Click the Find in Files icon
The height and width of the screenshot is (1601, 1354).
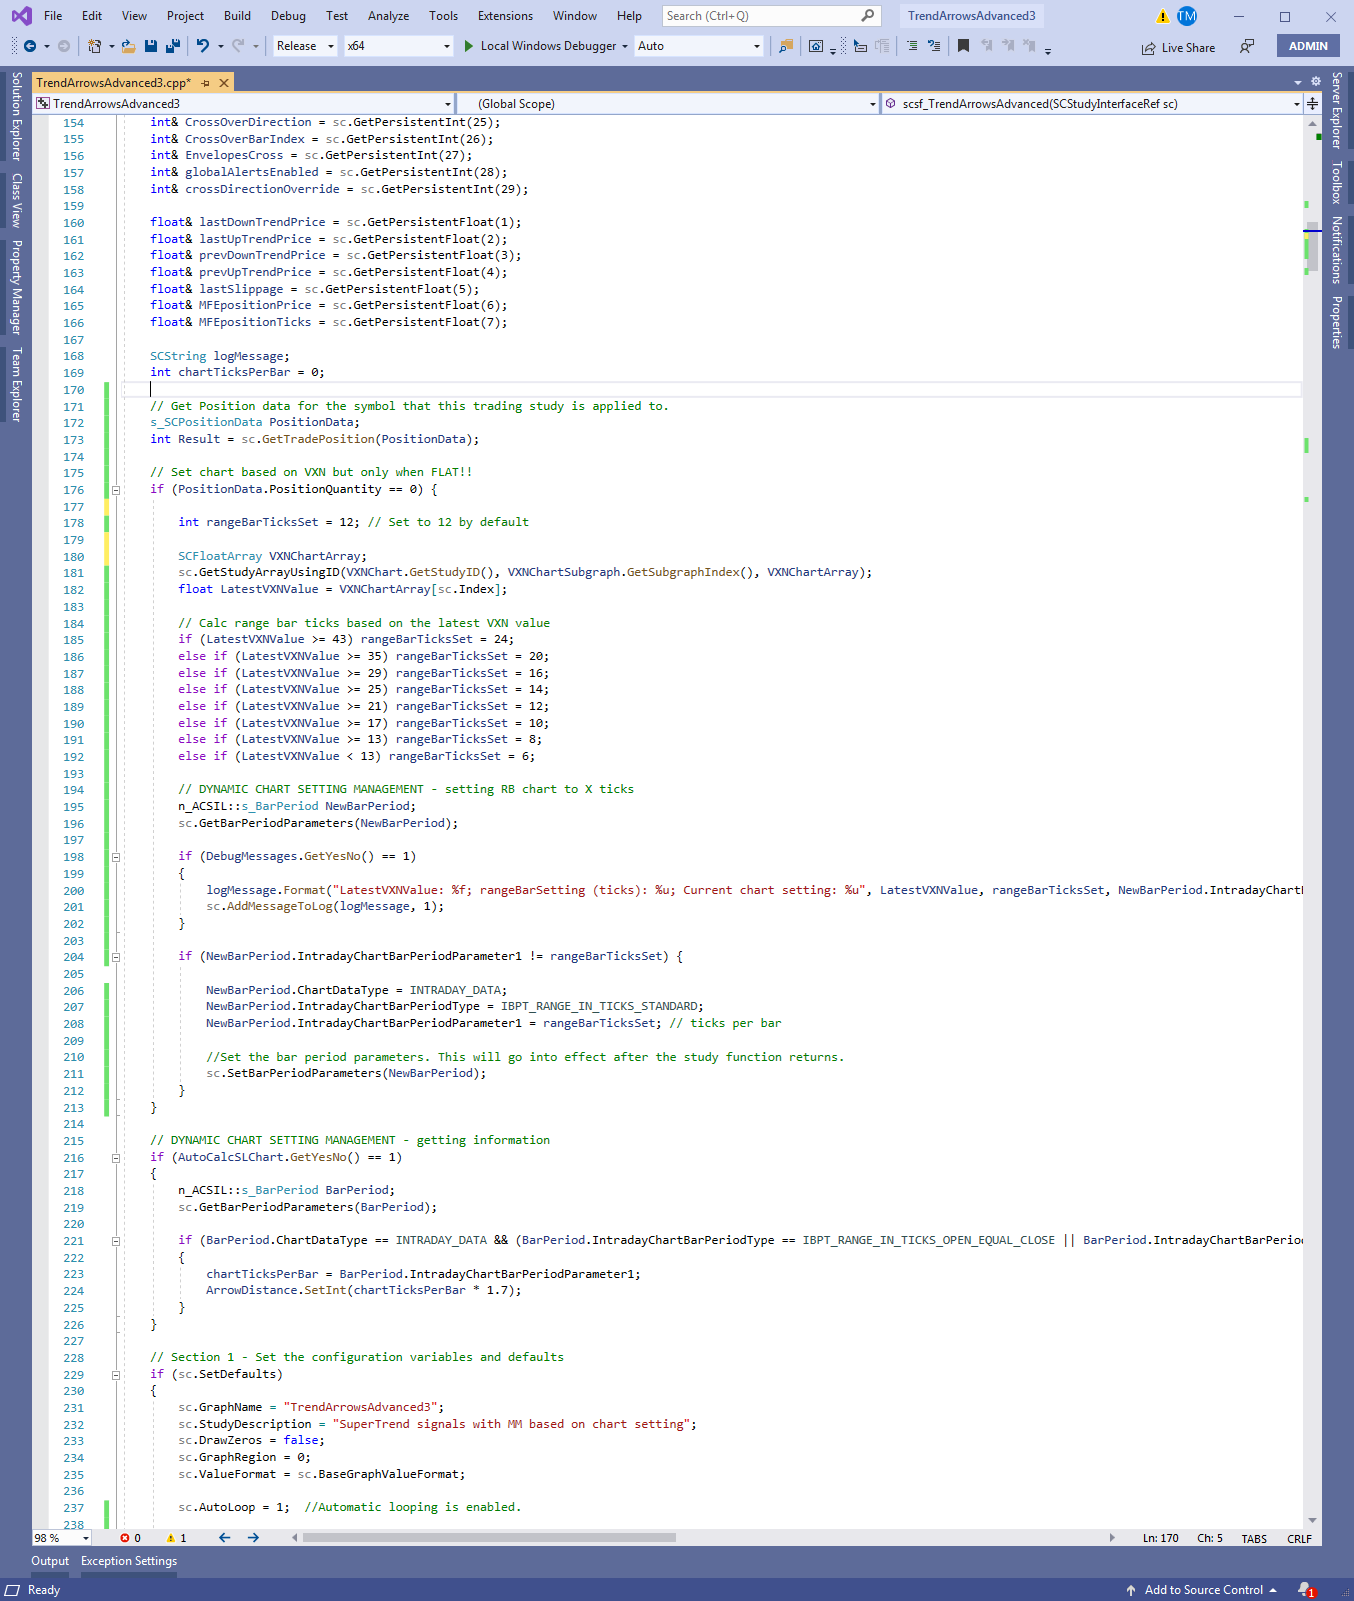click(x=786, y=46)
